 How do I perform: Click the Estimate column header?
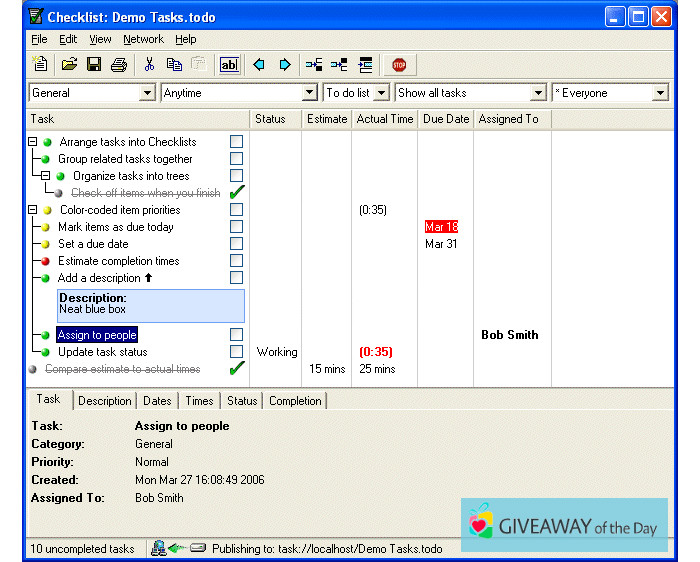(327, 119)
